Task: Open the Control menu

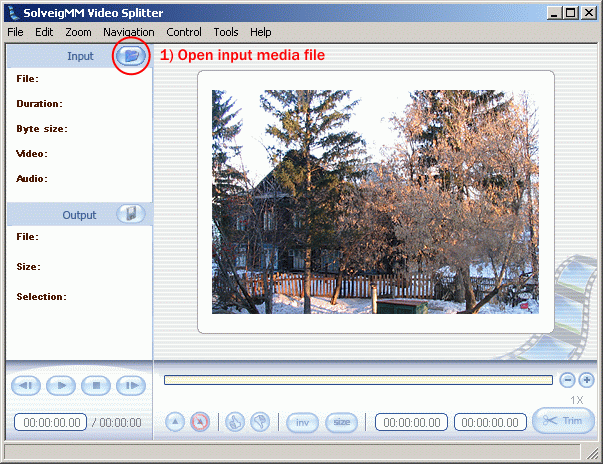Action: 184,32
